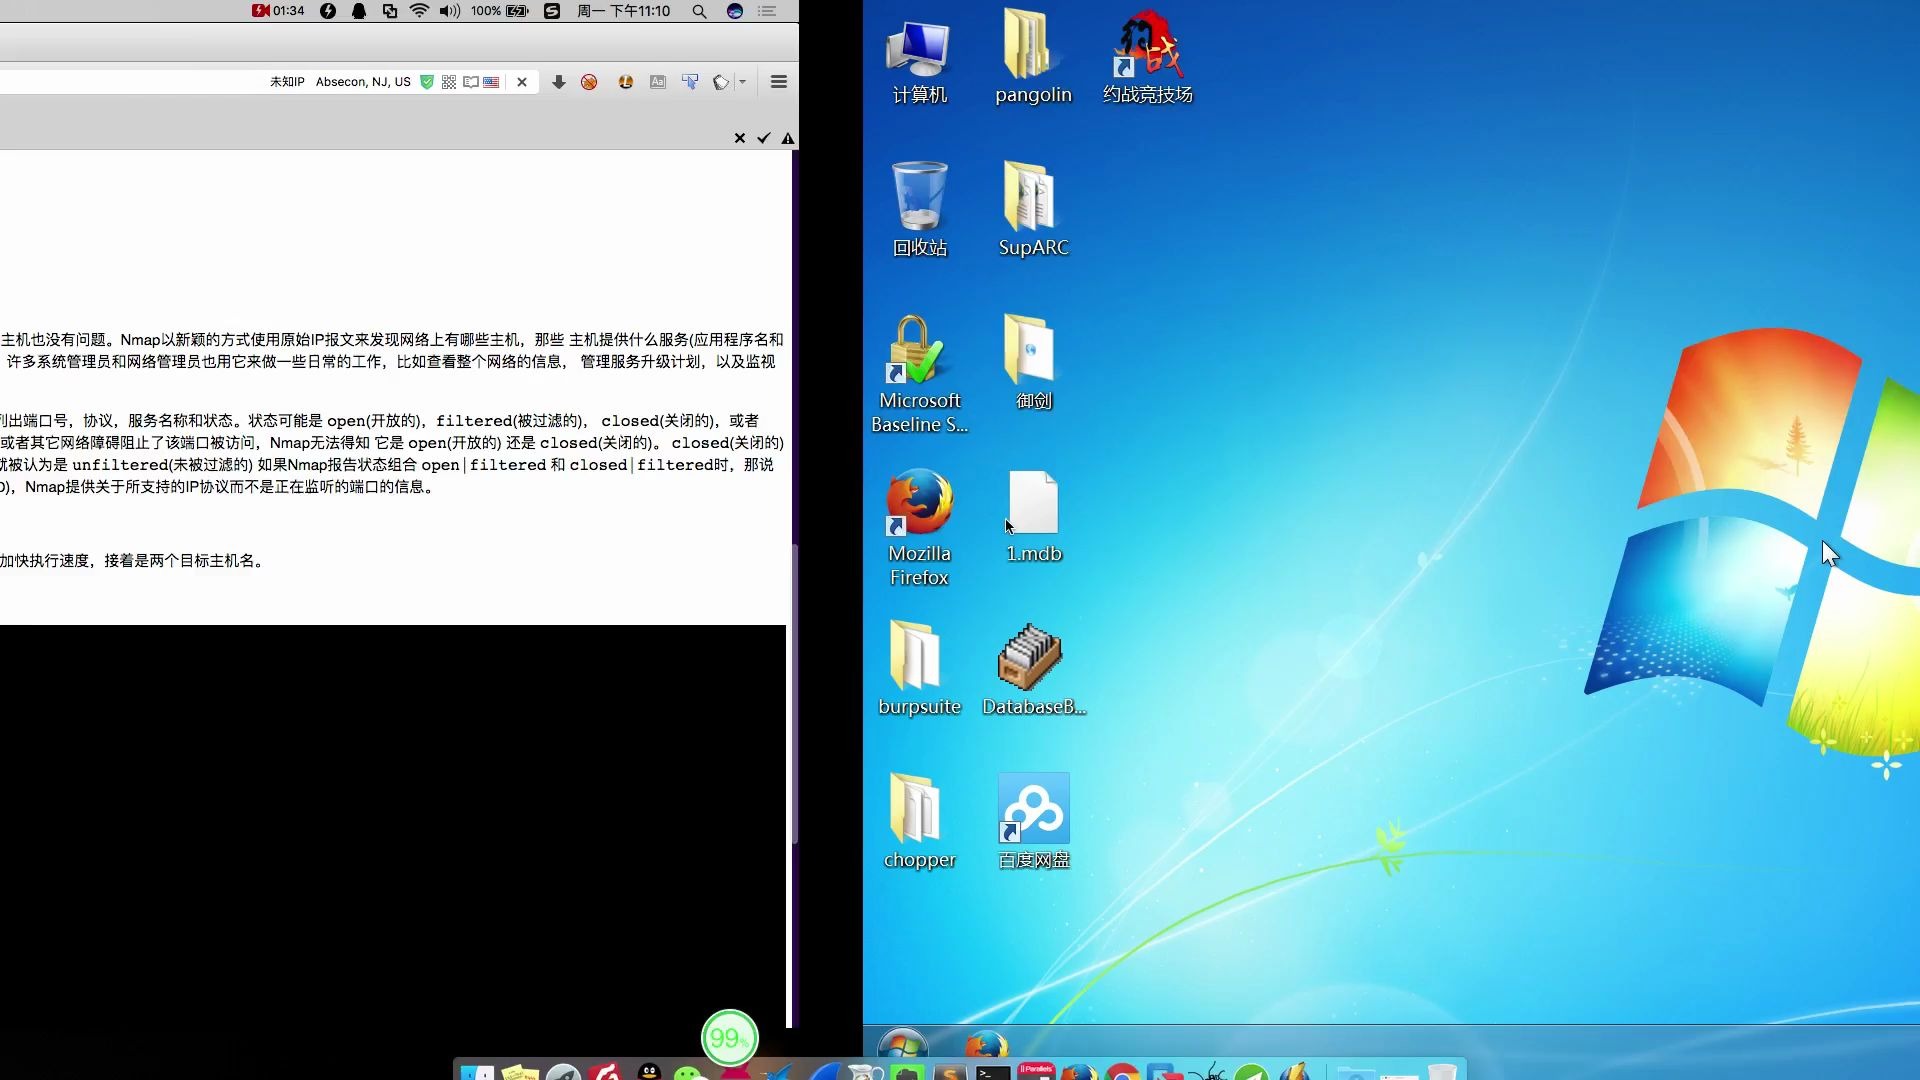Select the 约战竞技场 shortcut icon
The width and height of the screenshot is (1920, 1080).
(1147, 58)
